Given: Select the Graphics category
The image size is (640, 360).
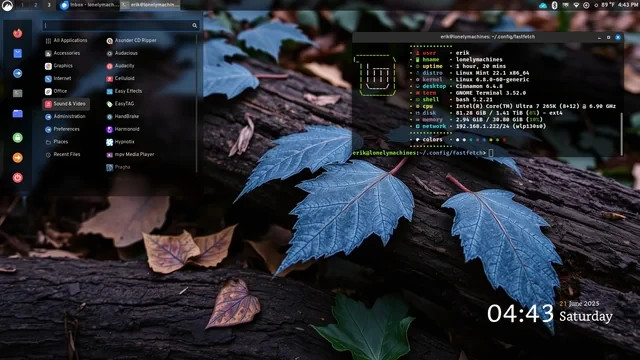Looking at the screenshot, I should pyautogui.click(x=59, y=66).
